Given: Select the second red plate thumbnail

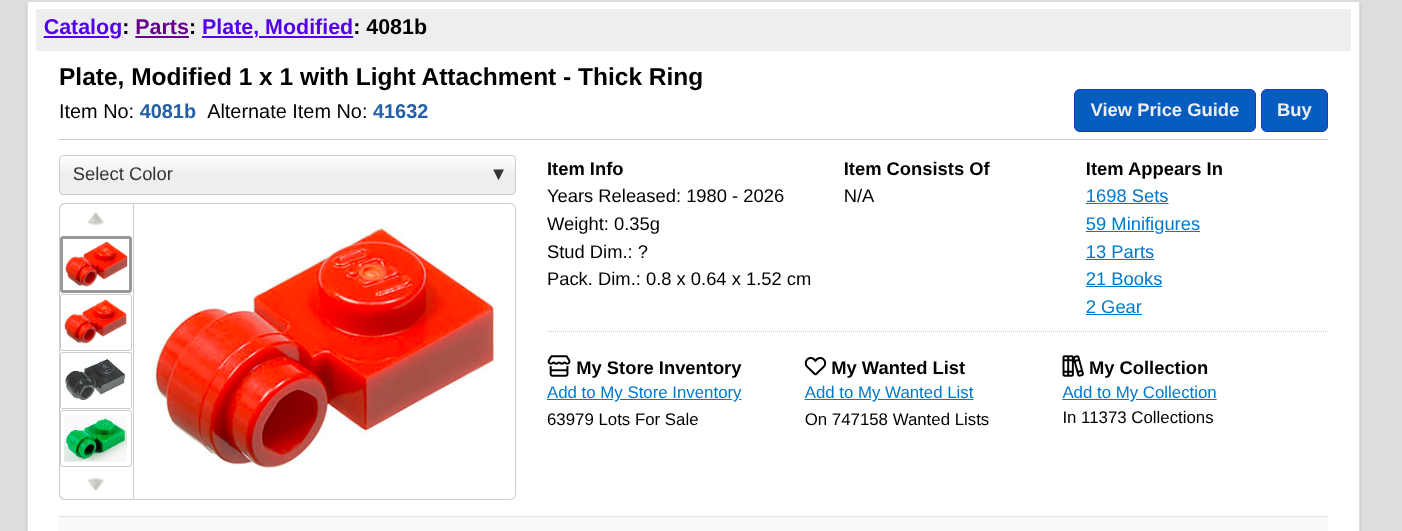Looking at the screenshot, I should click(96, 322).
